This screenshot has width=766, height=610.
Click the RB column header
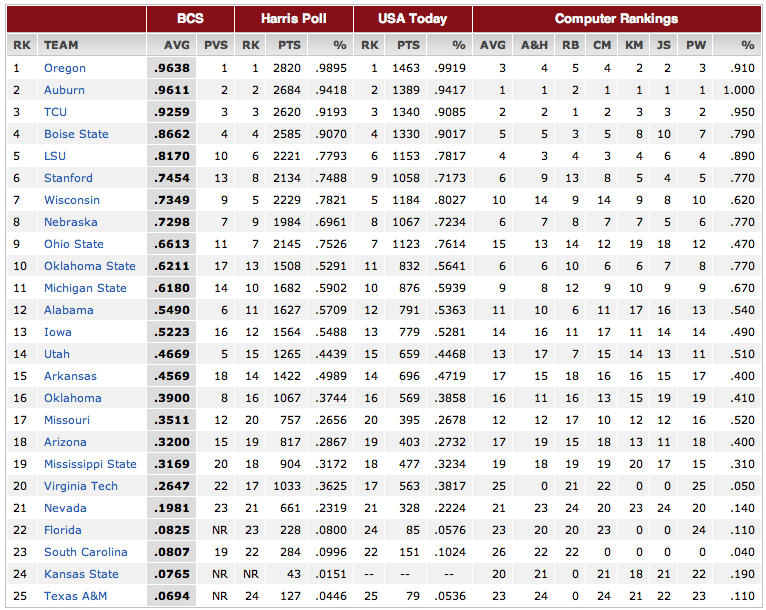[x=570, y=45]
